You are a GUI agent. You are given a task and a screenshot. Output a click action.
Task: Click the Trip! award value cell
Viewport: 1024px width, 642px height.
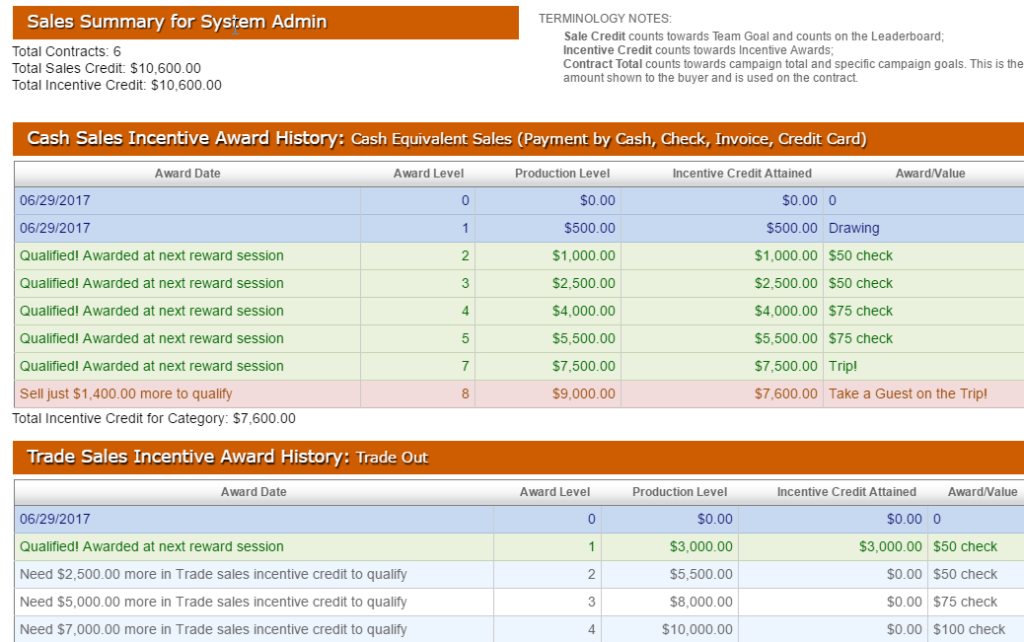point(844,366)
